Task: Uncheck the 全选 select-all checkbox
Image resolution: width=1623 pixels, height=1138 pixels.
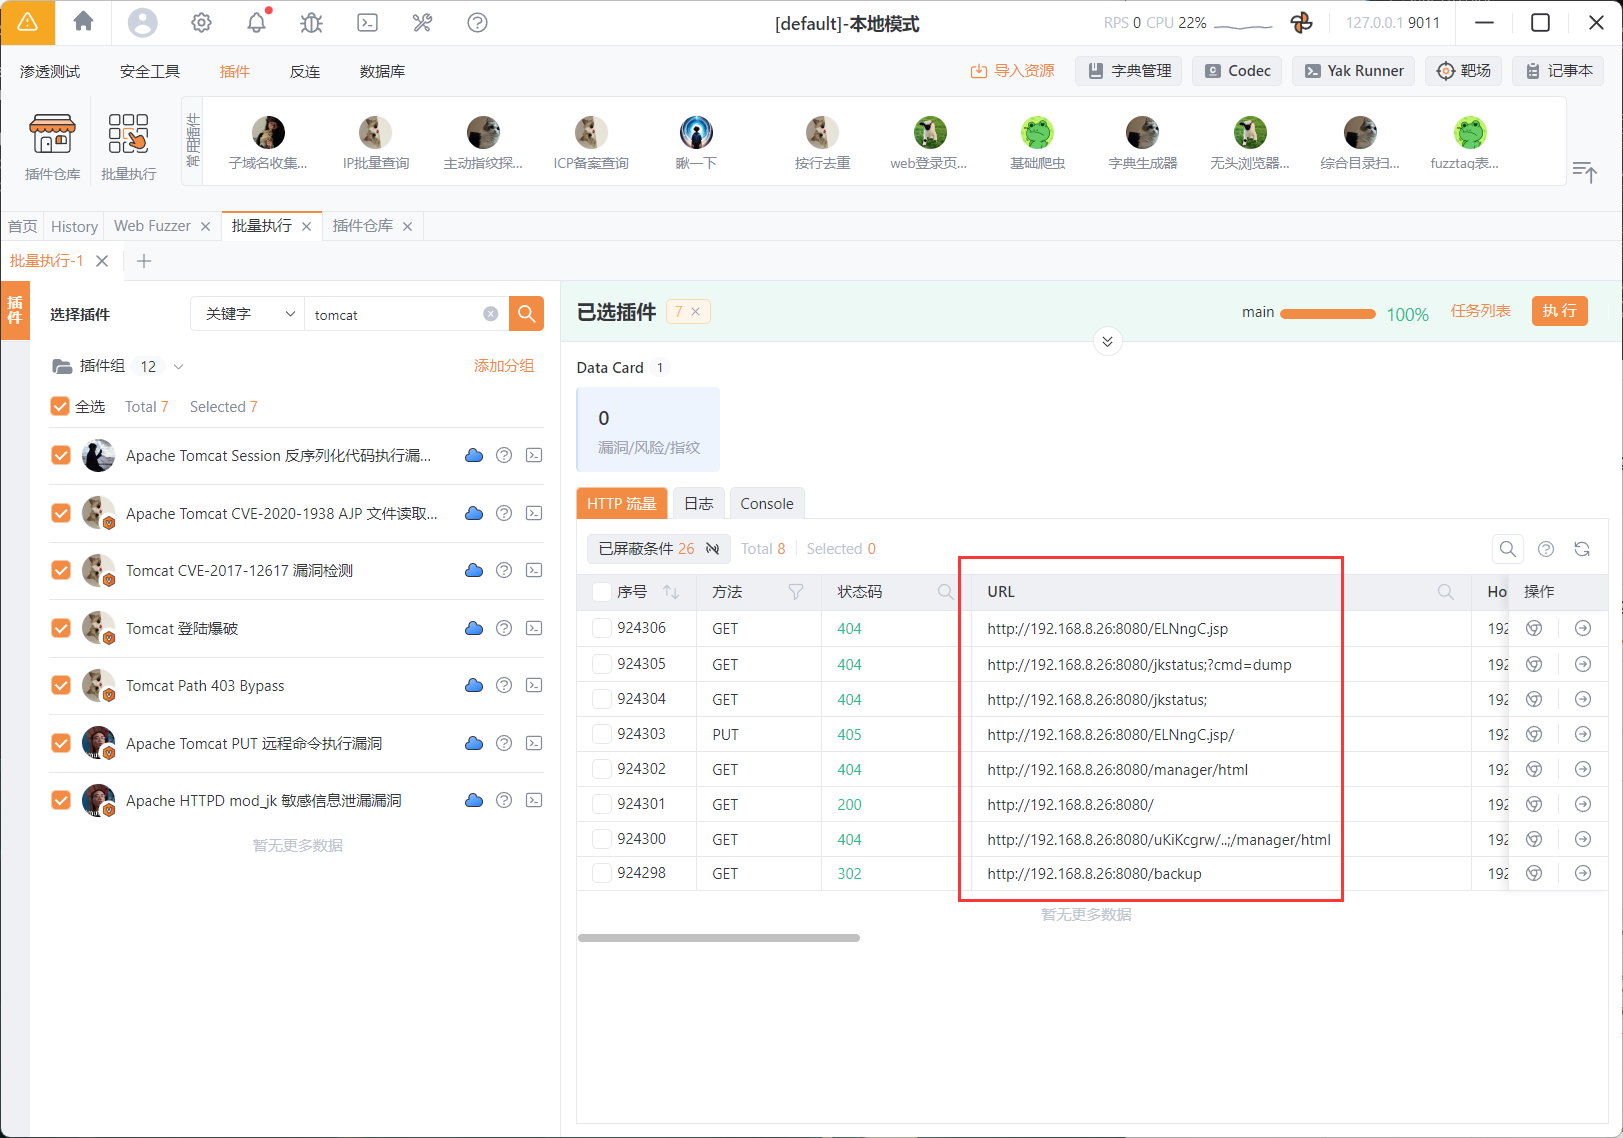Action: (60, 406)
